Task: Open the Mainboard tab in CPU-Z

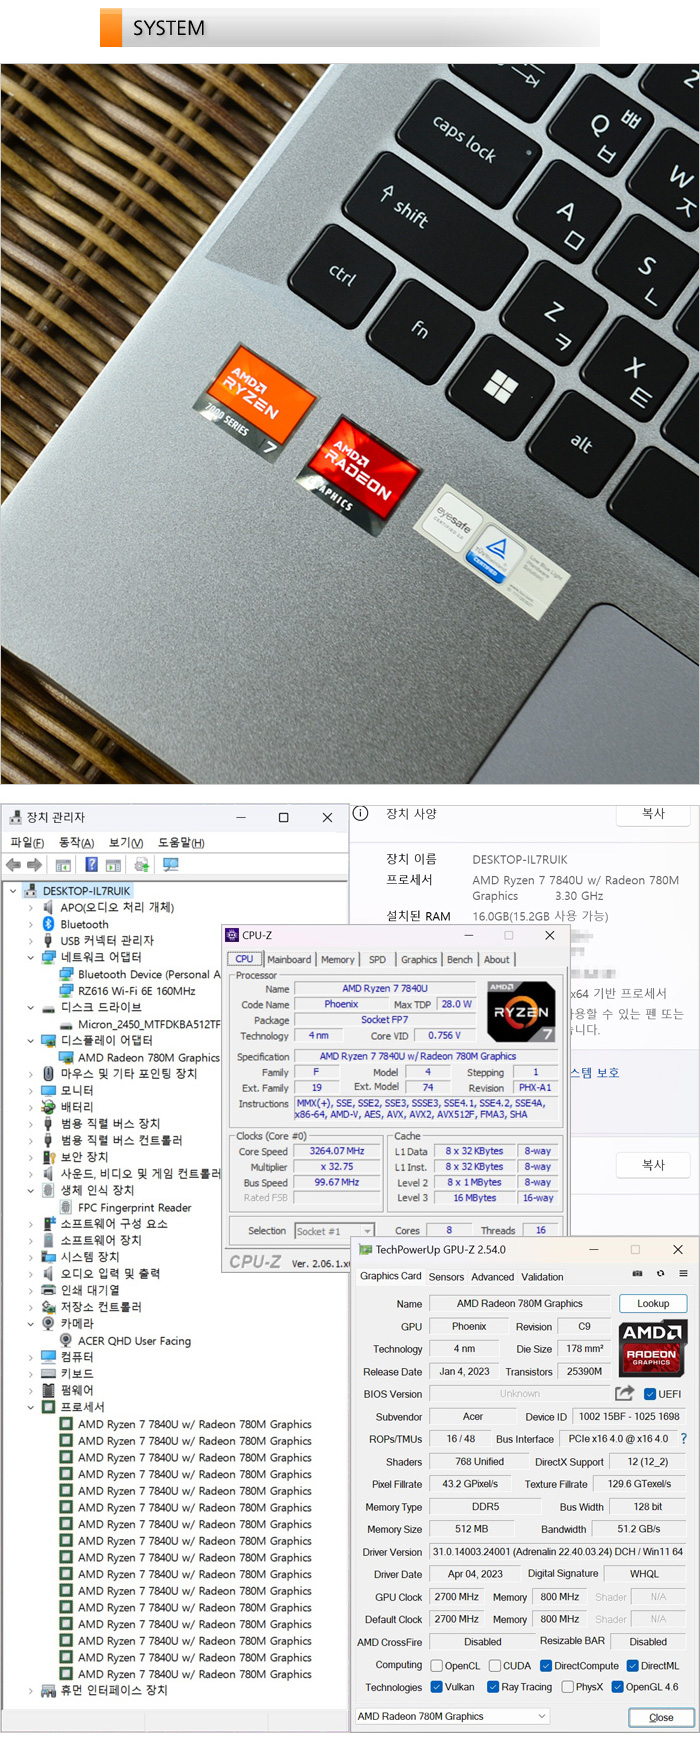Action: point(289,959)
